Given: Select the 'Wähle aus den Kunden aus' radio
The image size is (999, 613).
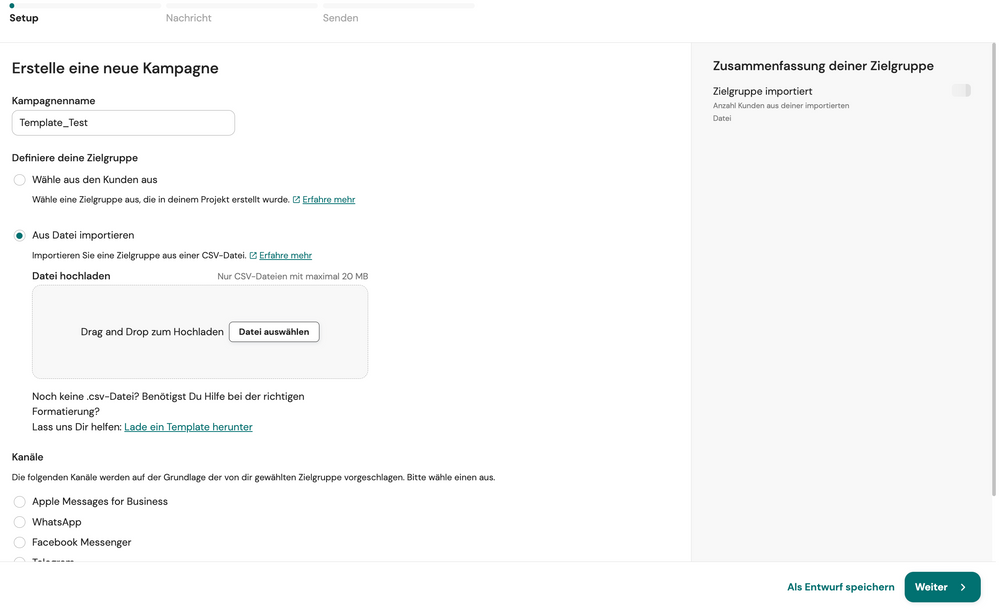Looking at the screenshot, I should [x=20, y=180].
